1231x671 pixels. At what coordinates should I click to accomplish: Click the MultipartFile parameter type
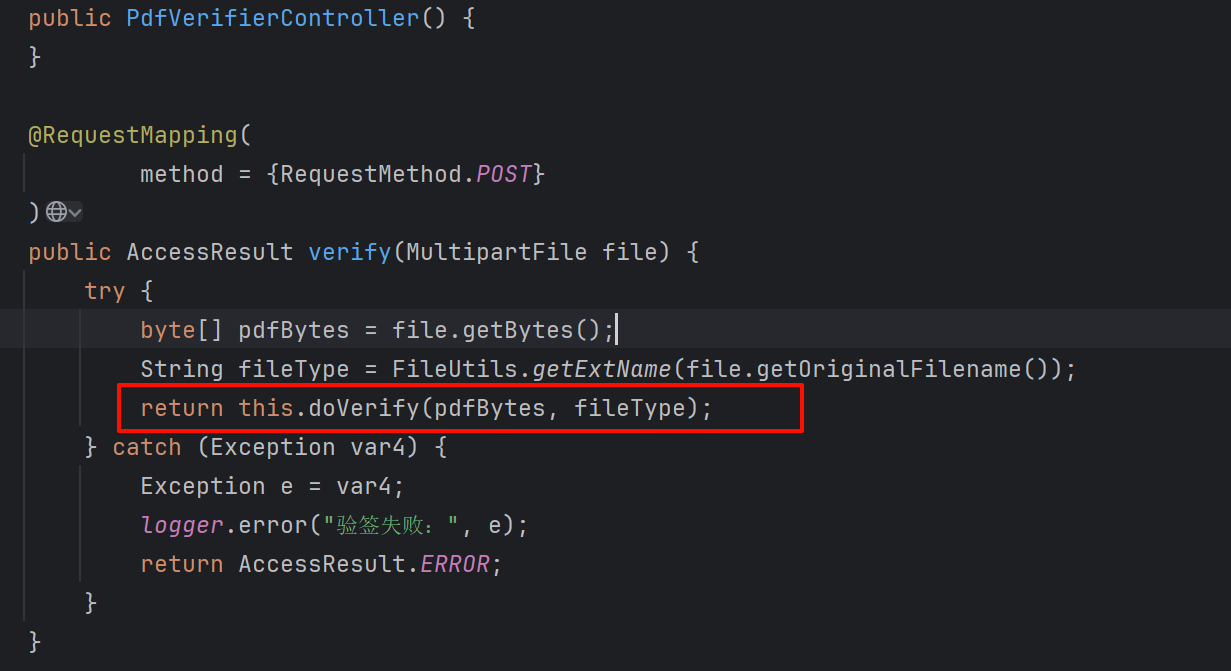point(497,252)
